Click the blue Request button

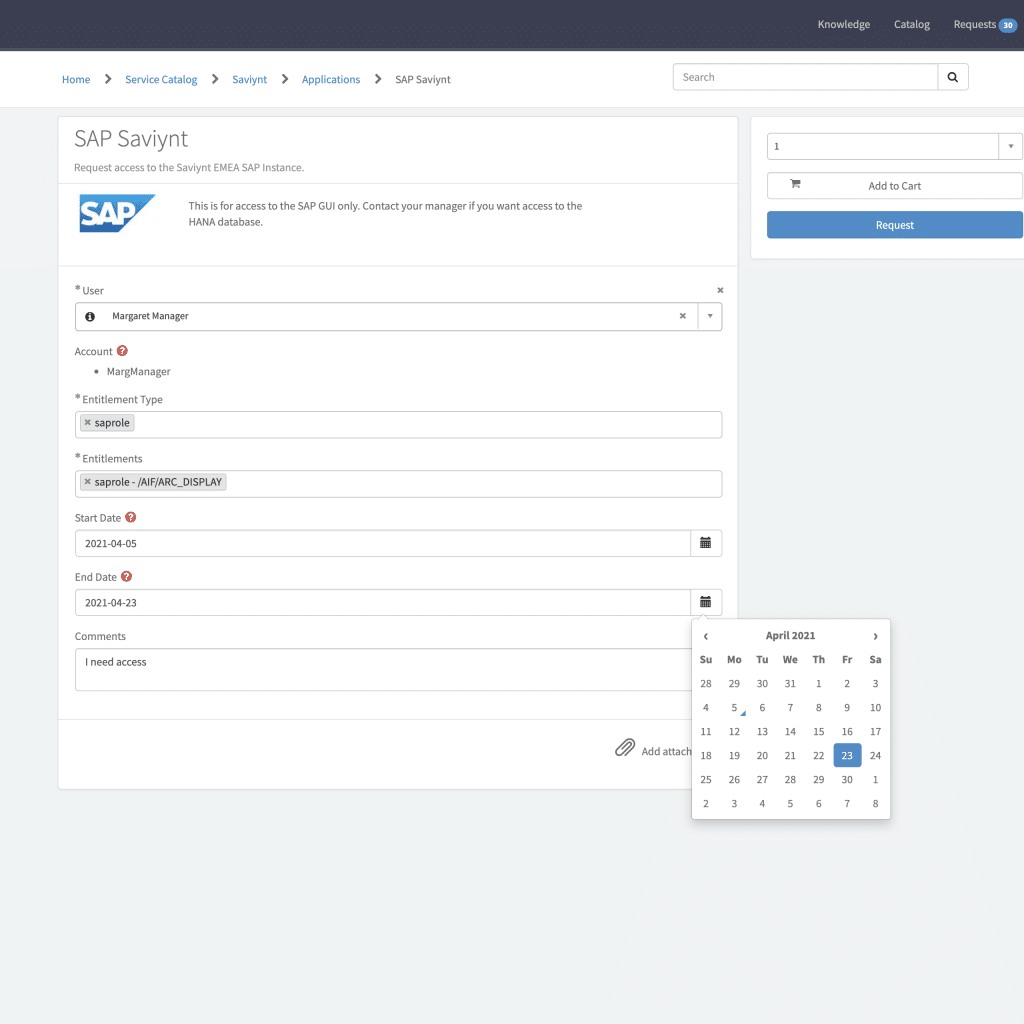pyautogui.click(x=894, y=225)
